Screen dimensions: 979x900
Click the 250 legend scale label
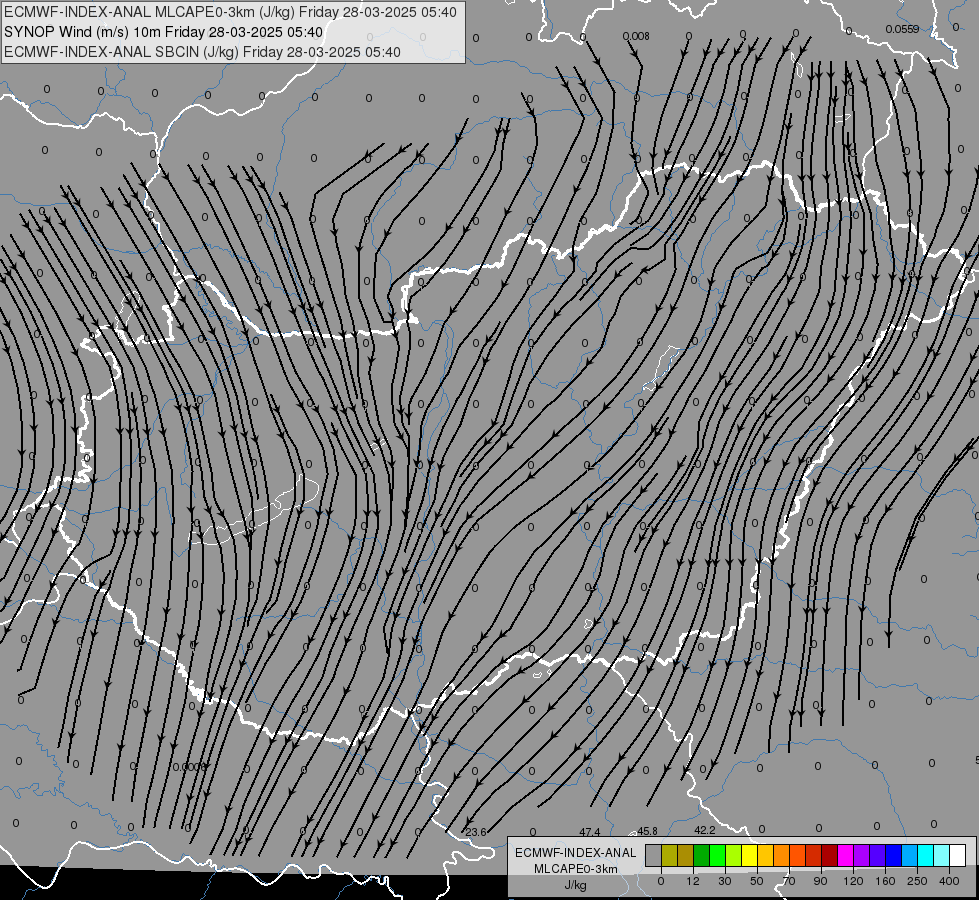[x=917, y=881]
